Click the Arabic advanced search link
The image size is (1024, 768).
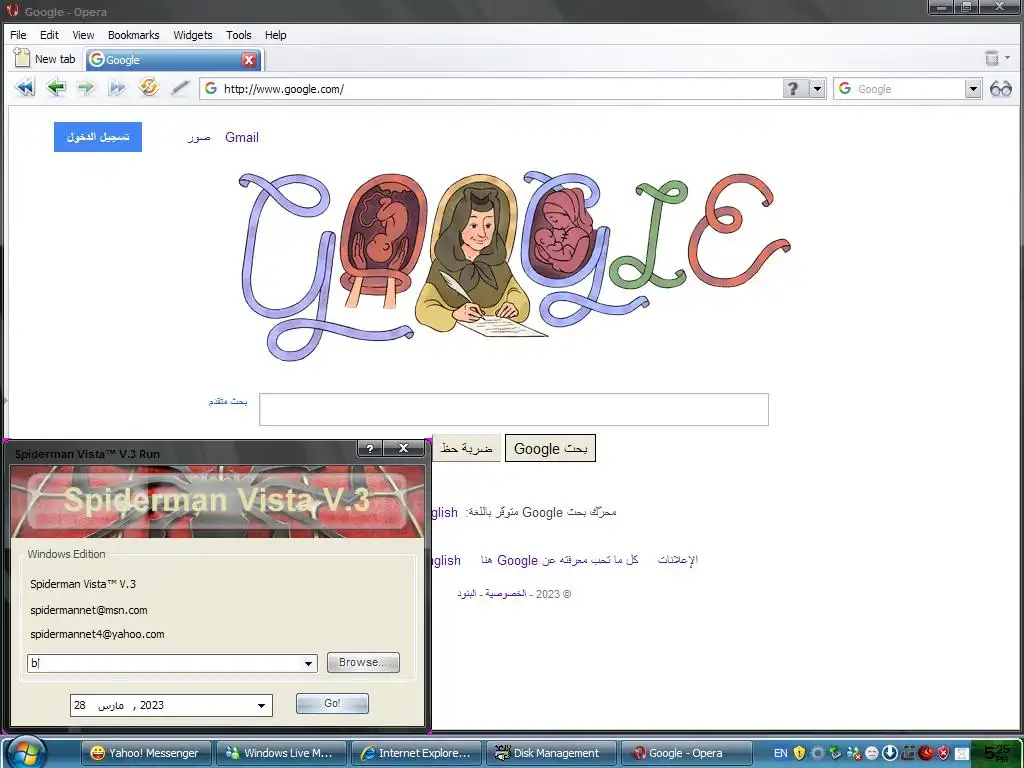click(228, 401)
